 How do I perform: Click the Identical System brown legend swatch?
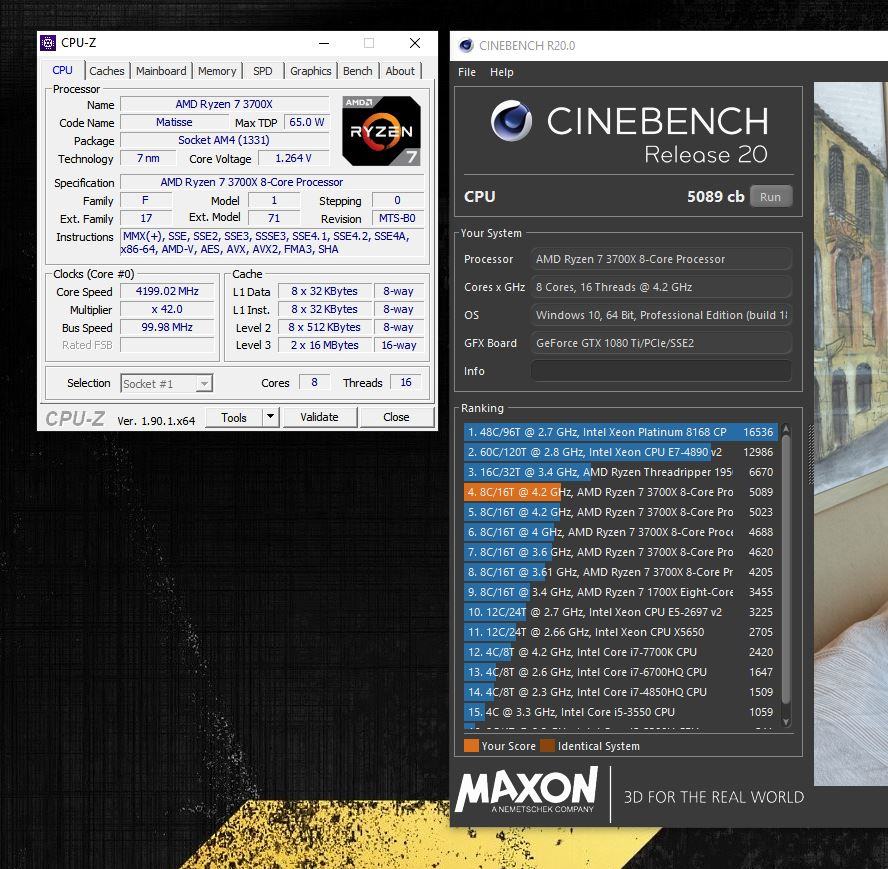[548, 746]
